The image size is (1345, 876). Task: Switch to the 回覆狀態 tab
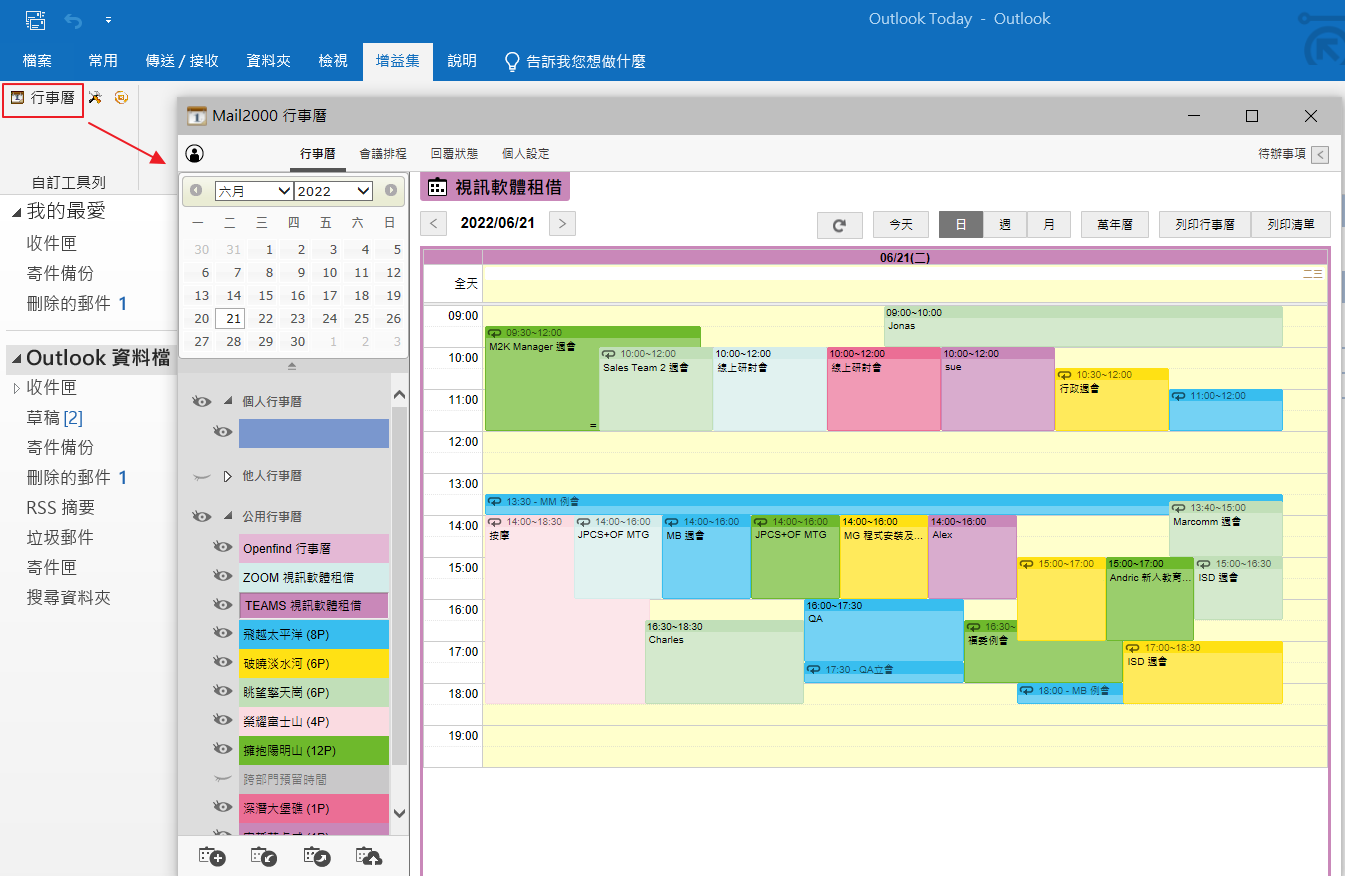tap(454, 154)
